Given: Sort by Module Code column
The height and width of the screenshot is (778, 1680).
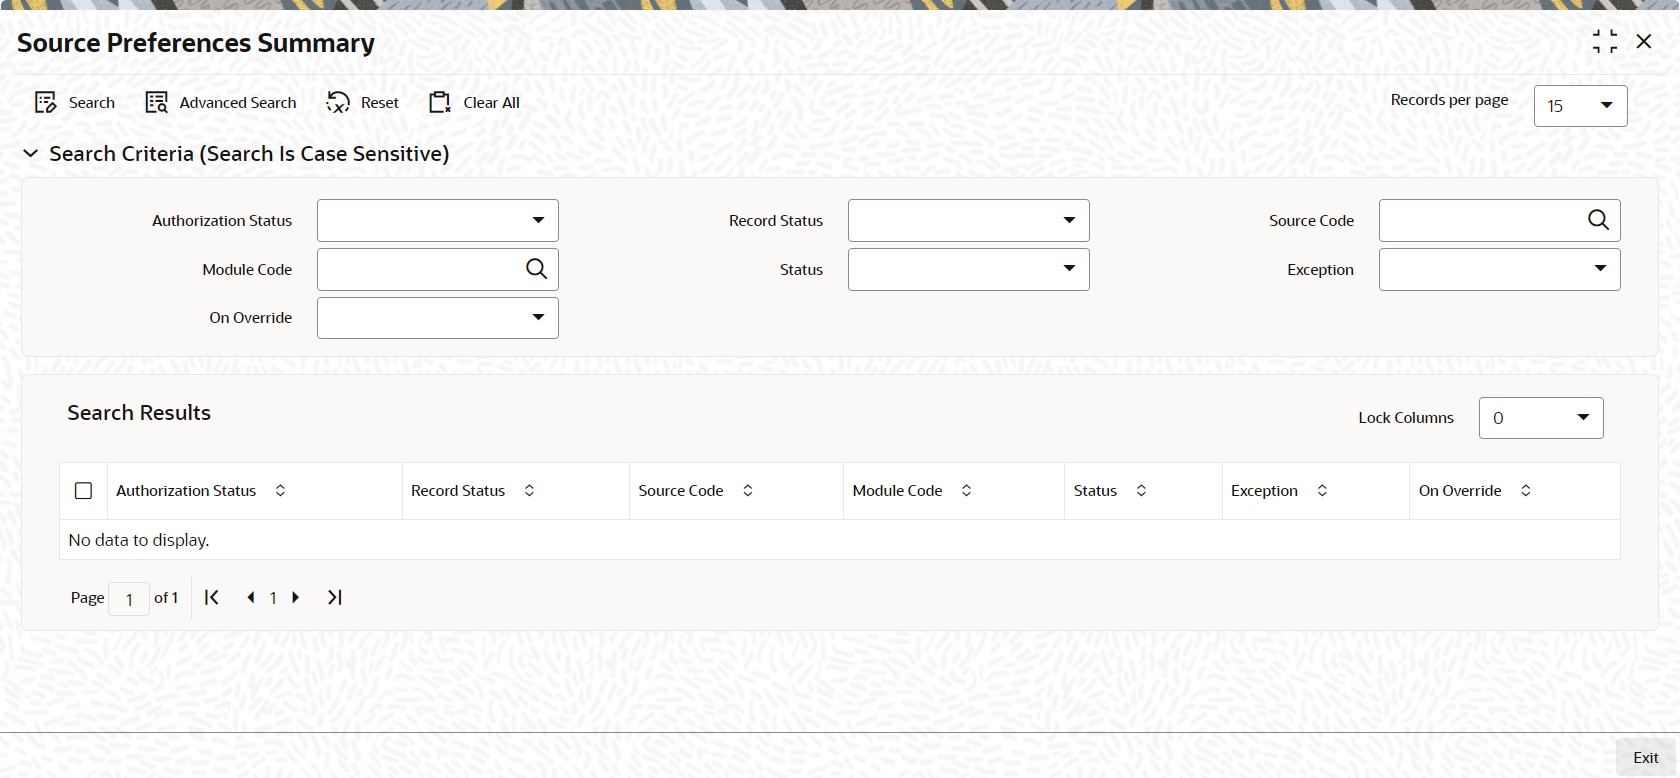Looking at the screenshot, I should pos(966,491).
